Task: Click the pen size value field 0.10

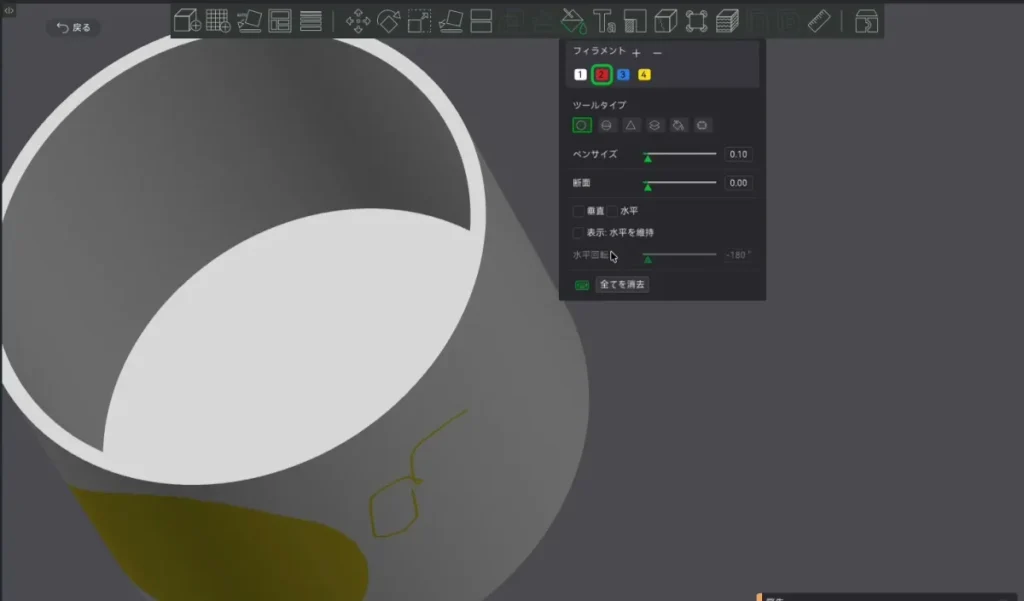Action: coord(738,154)
